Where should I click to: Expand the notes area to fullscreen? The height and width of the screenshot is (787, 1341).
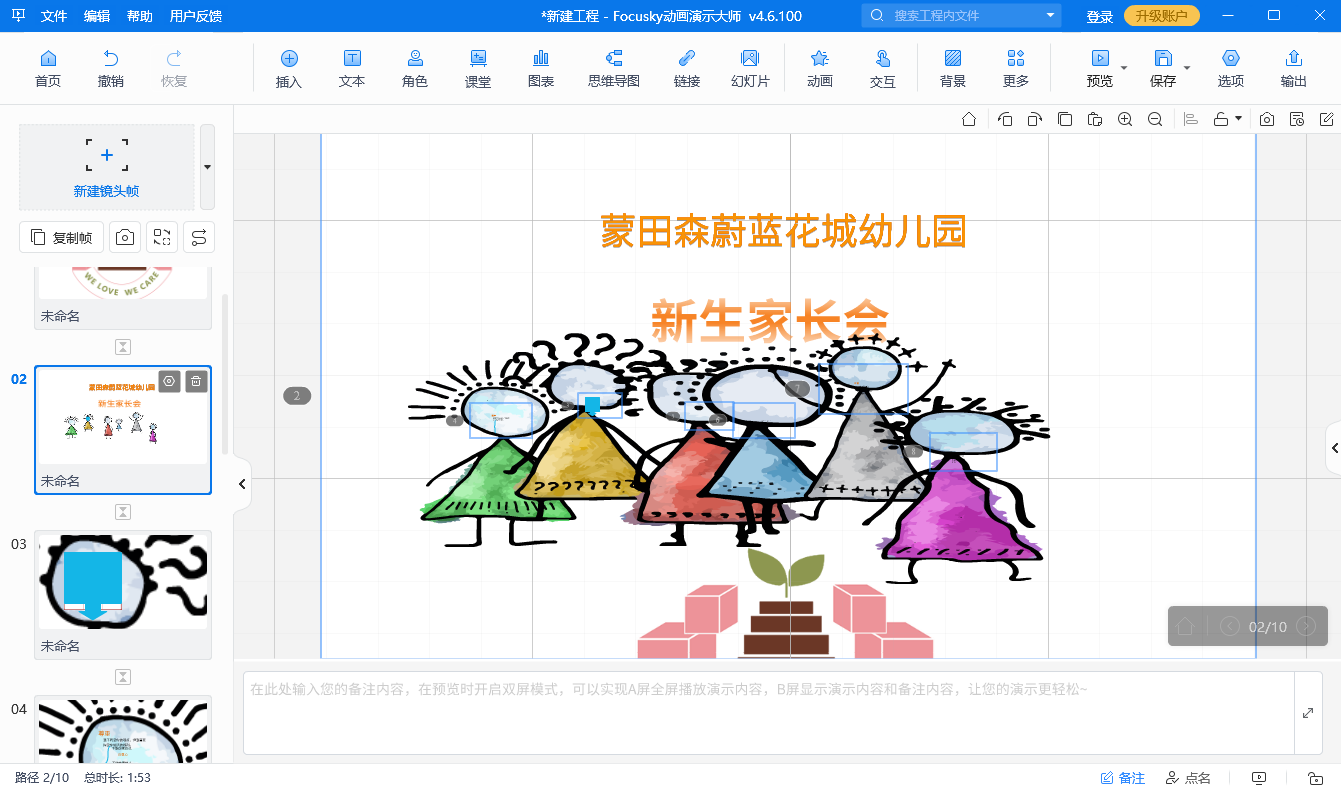point(1308,713)
